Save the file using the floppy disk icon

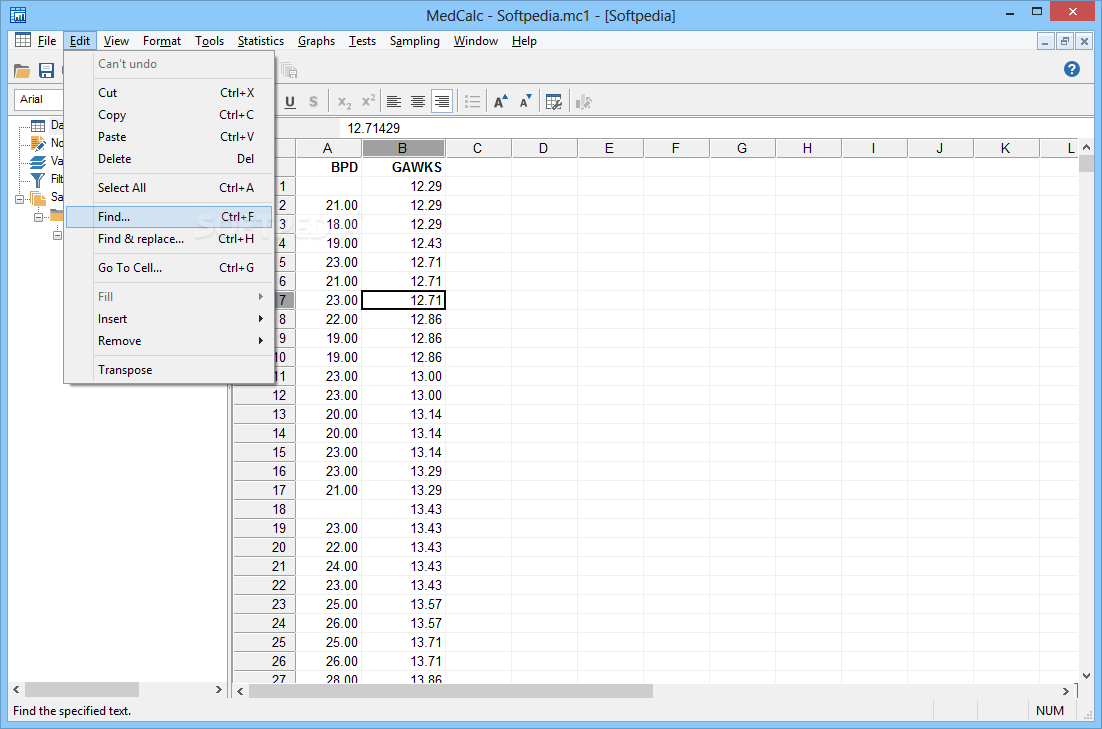click(46, 70)
